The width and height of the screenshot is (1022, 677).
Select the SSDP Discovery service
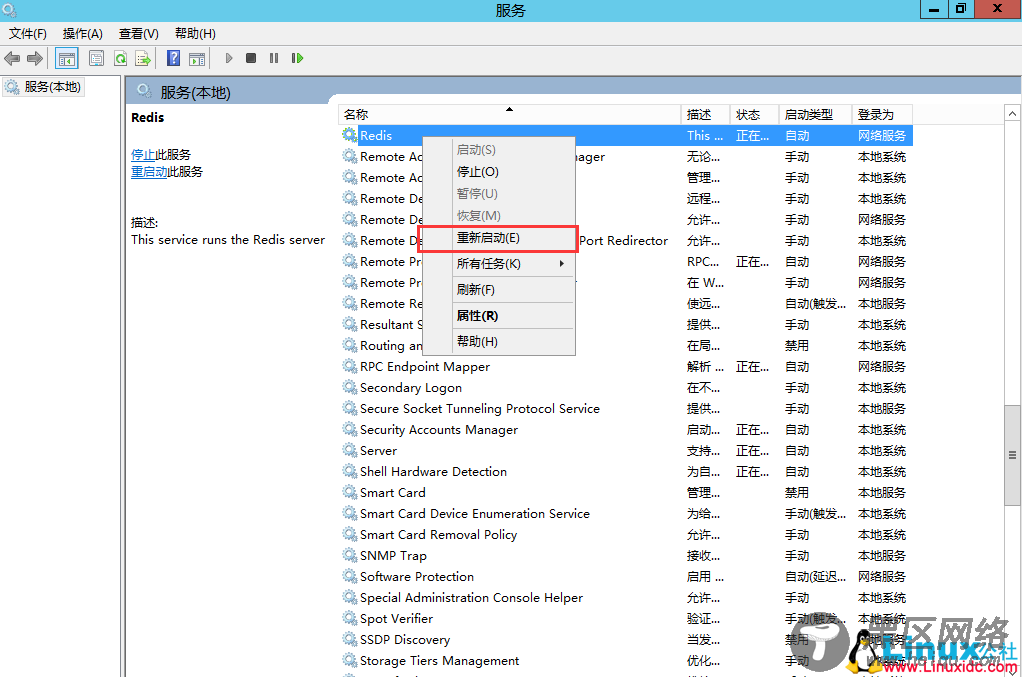[626, 640]
